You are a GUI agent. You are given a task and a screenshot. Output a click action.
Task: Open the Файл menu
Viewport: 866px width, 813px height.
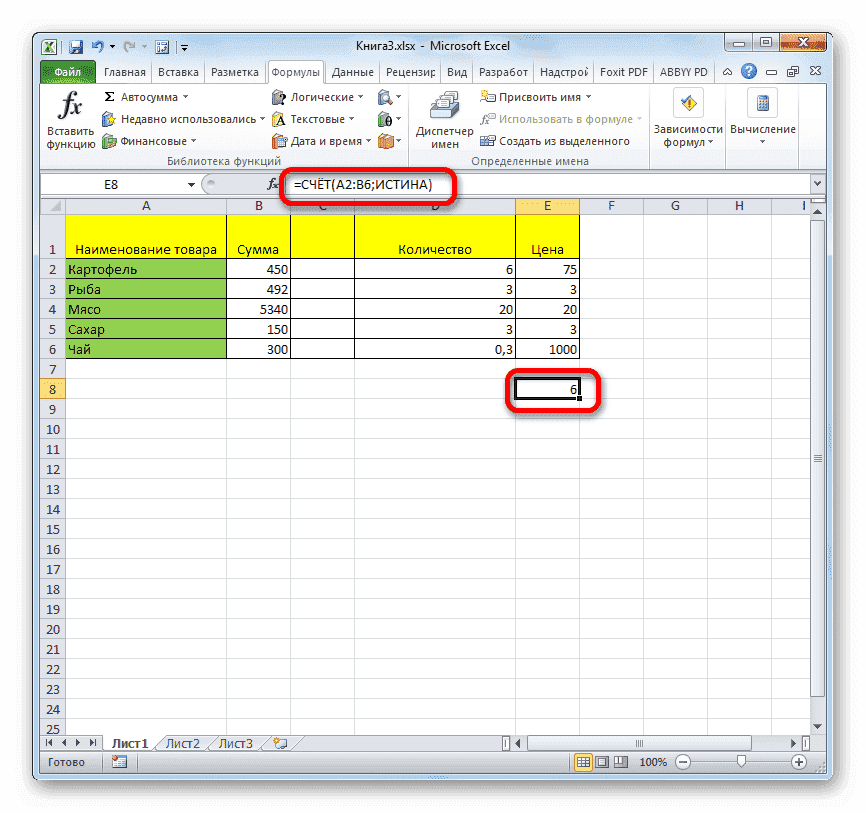70,71
